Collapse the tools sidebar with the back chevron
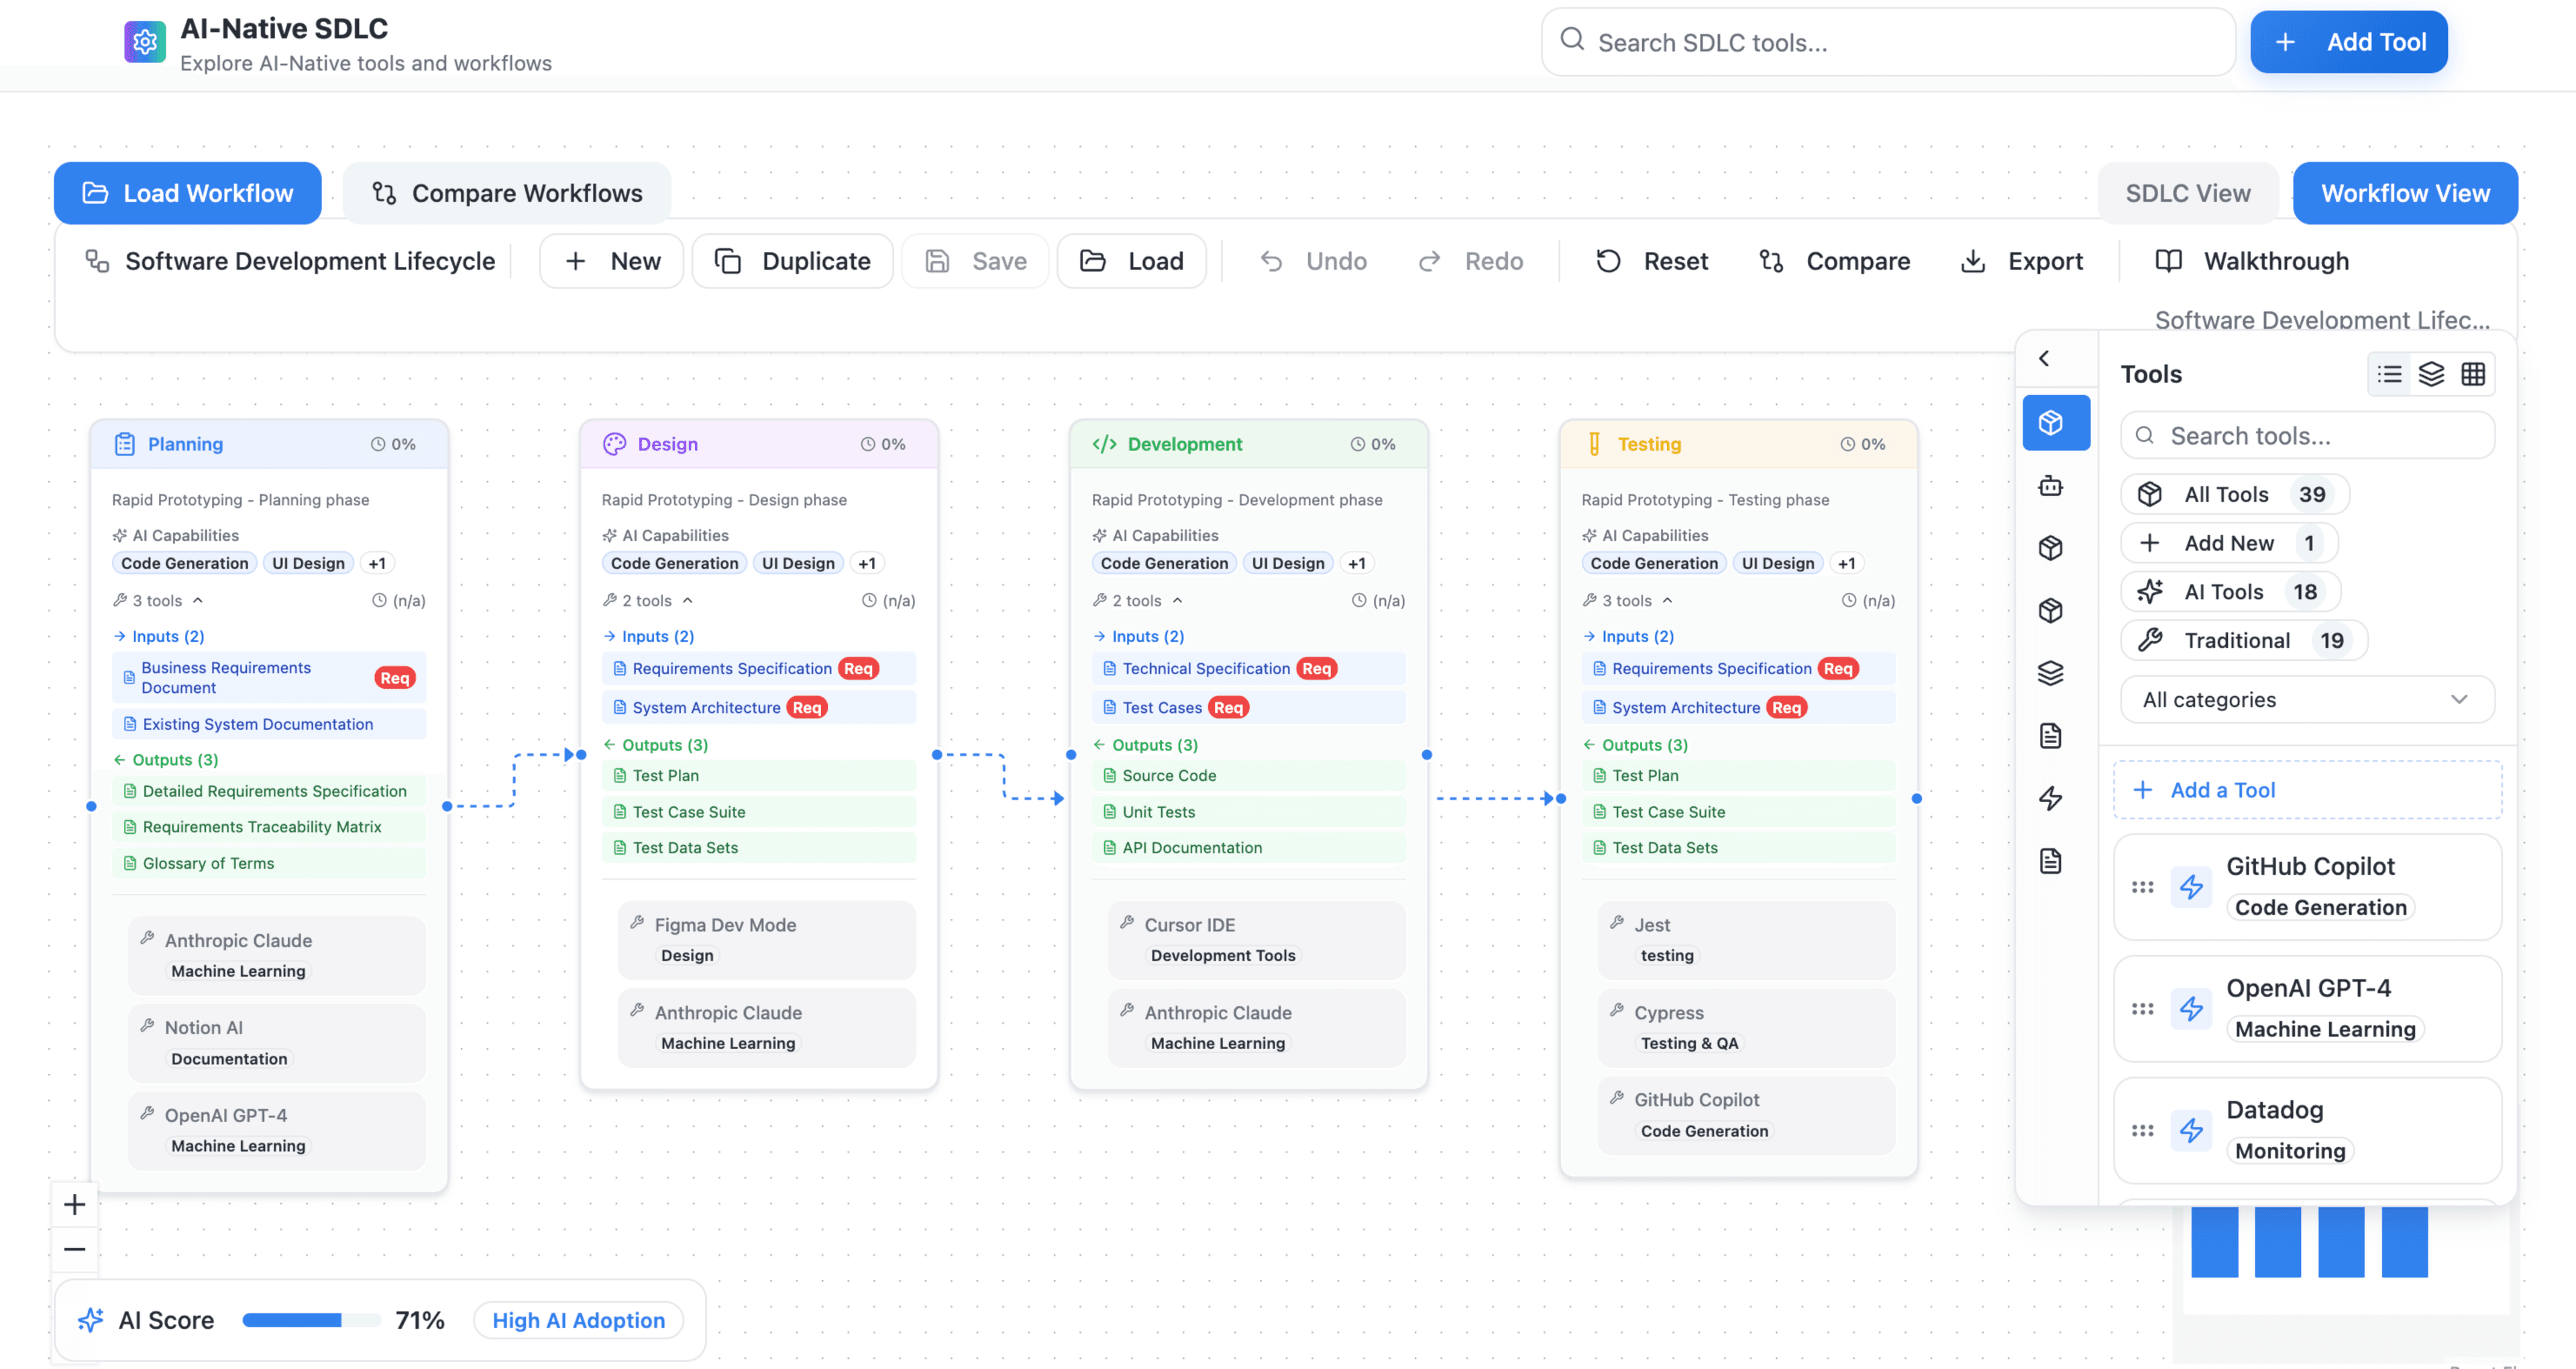 (x=2044, y=358)
